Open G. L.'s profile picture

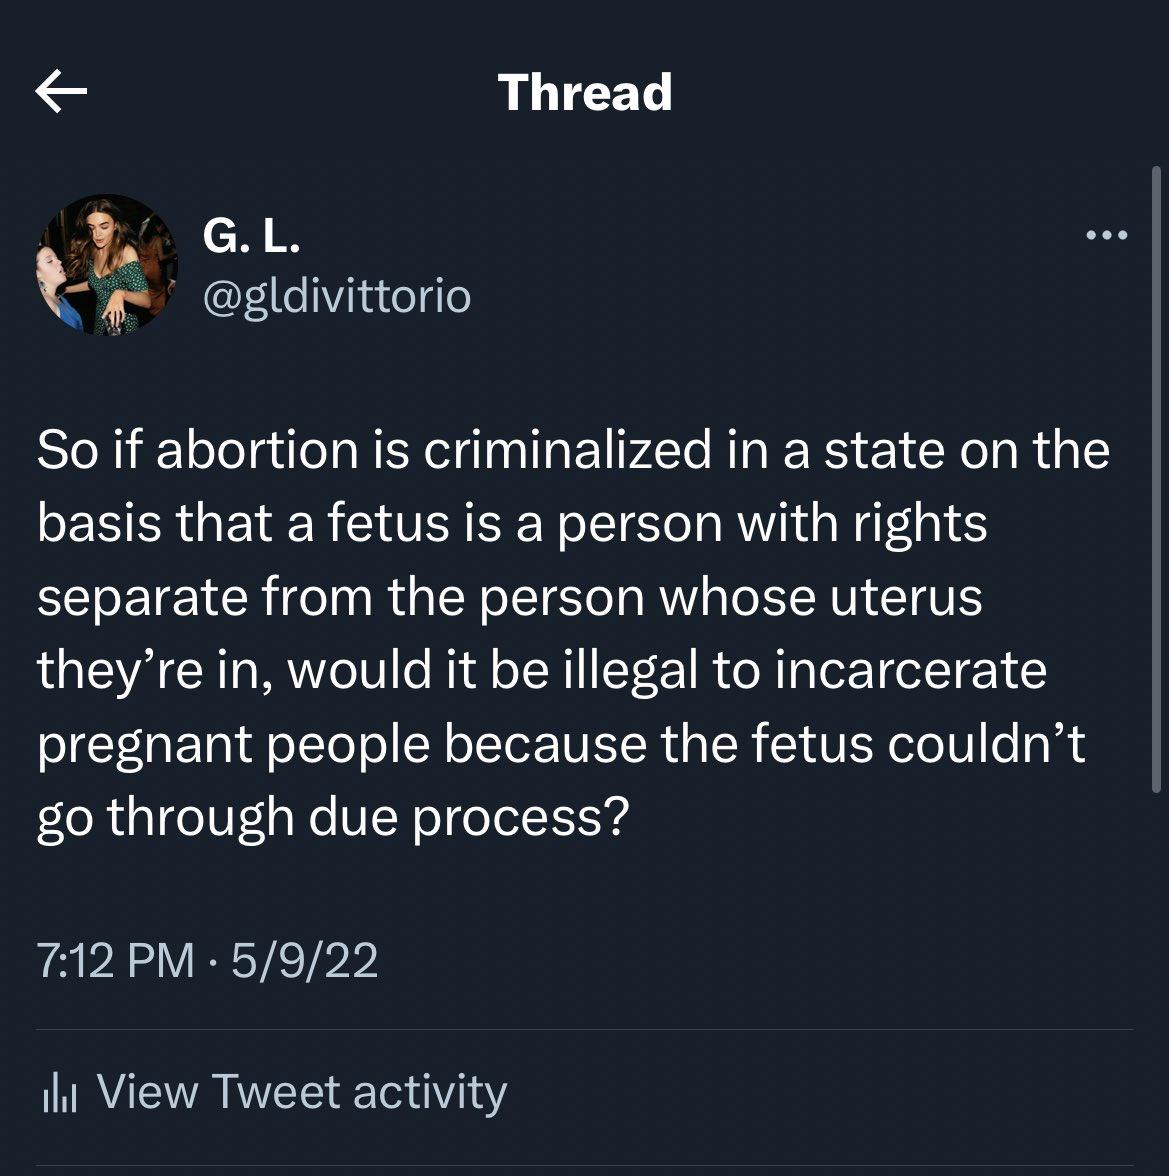(x=107, y=265)
